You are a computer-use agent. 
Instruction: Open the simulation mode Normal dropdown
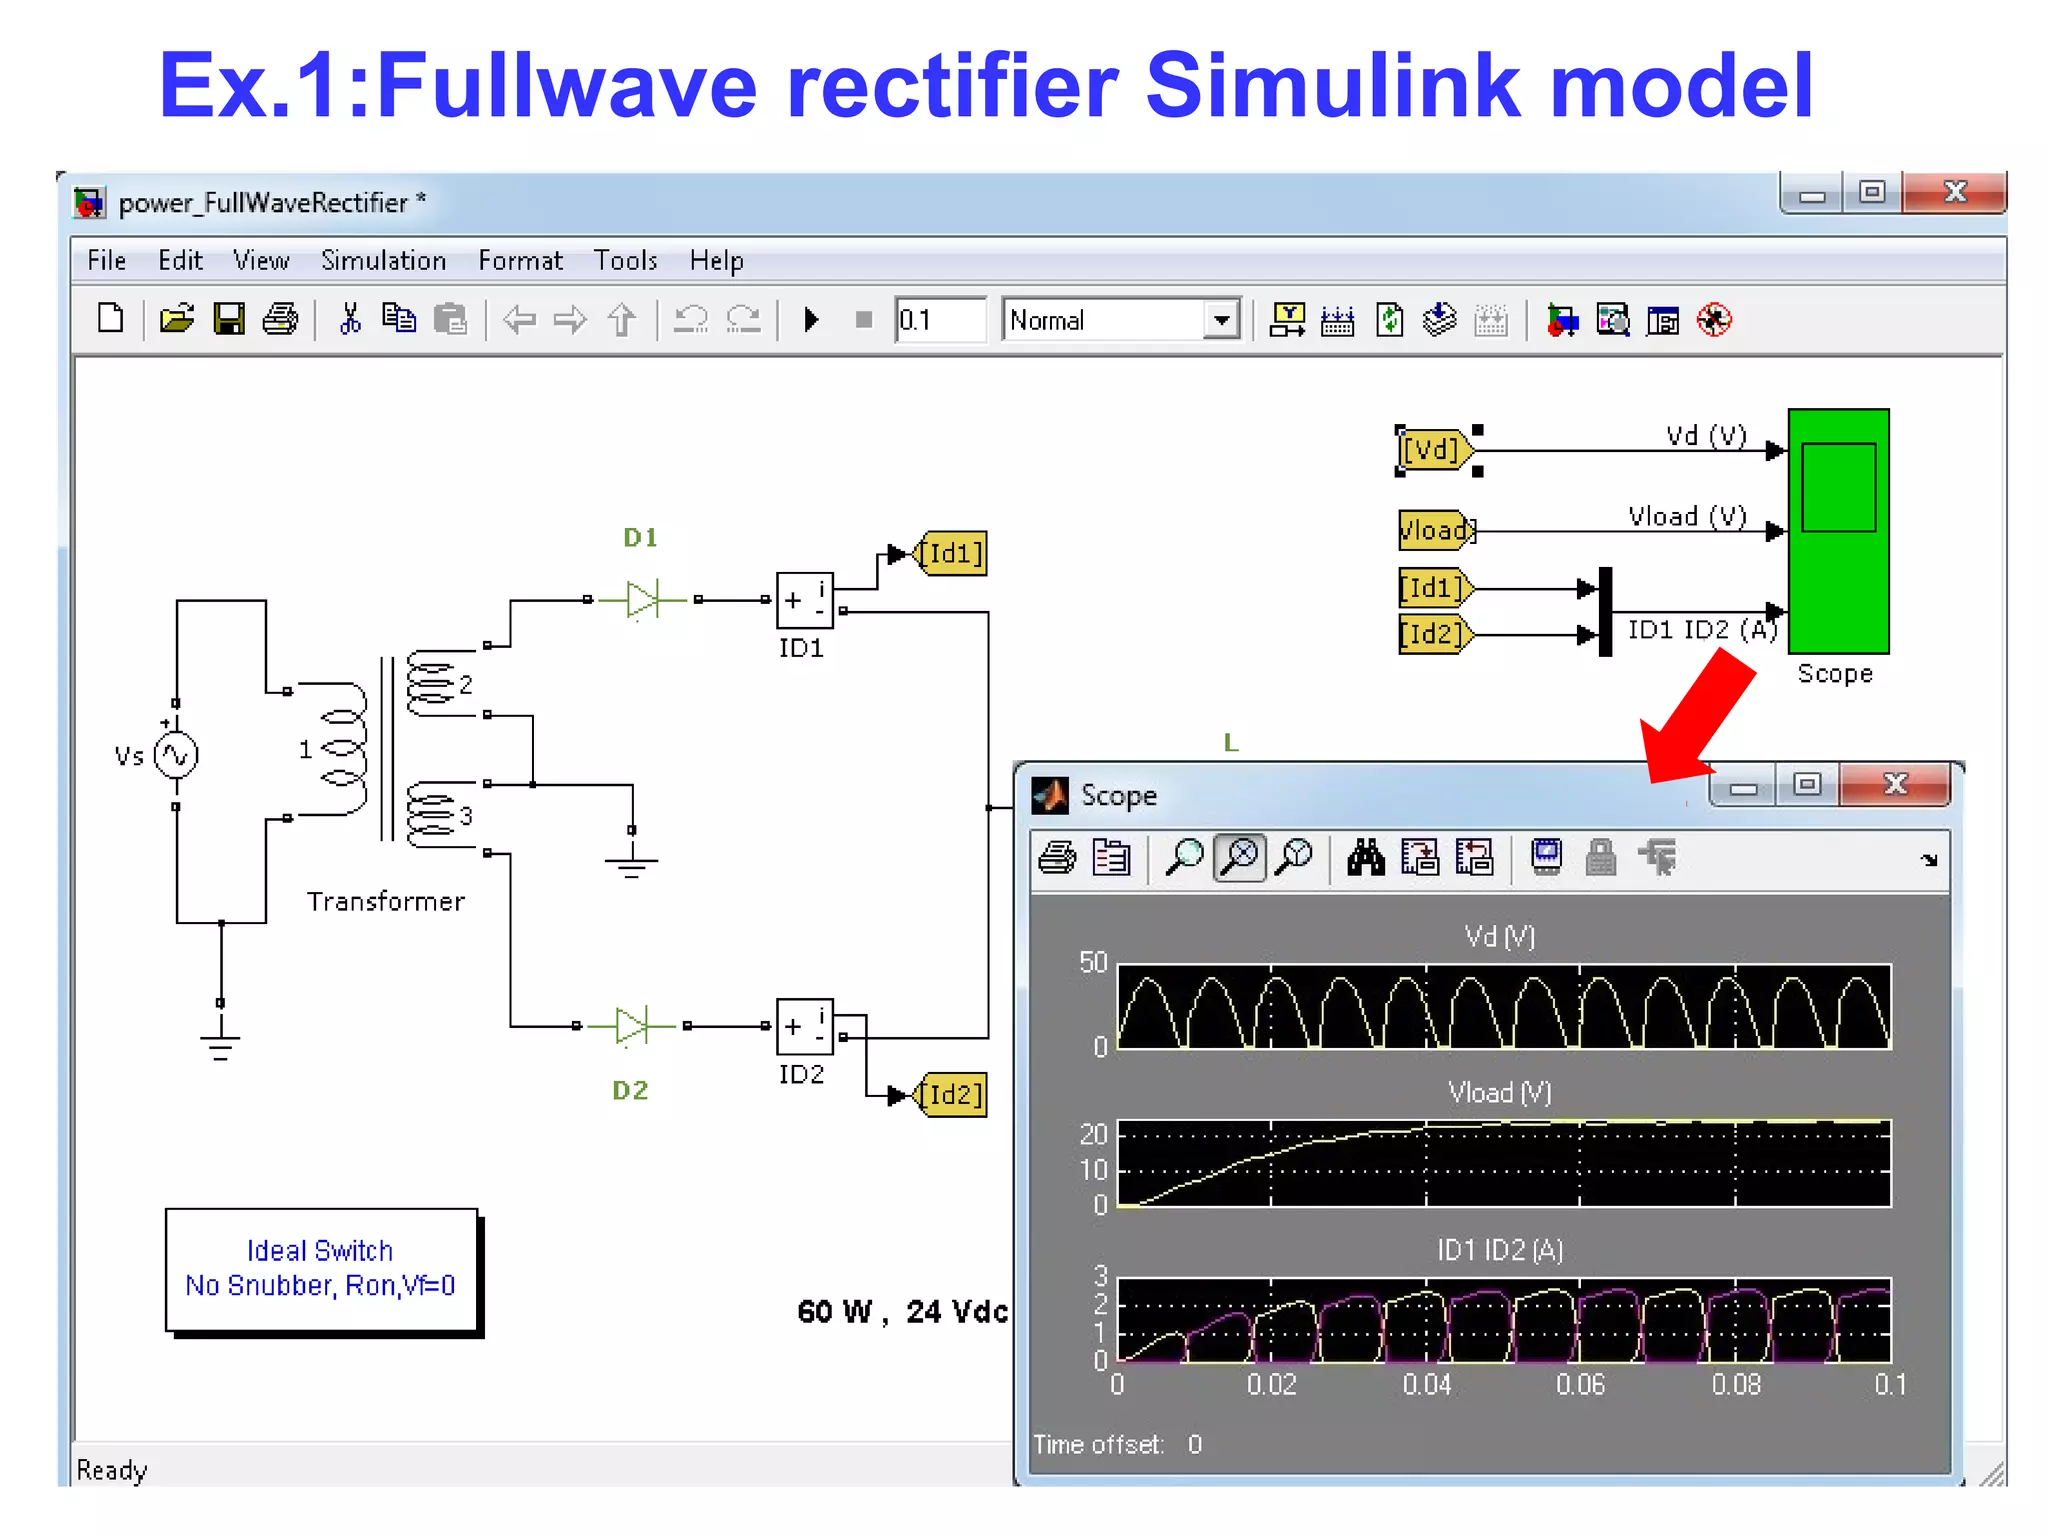pyautogui.click(x=1221, y=321)
